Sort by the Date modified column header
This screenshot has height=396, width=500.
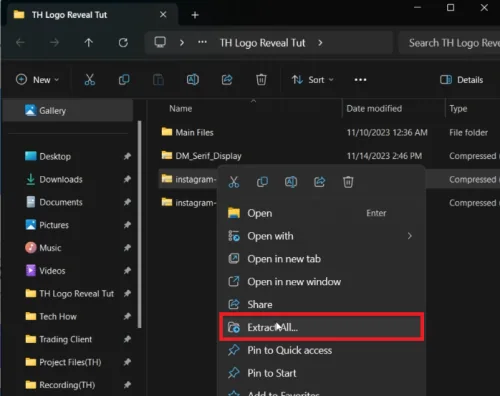tap(374, 109)
